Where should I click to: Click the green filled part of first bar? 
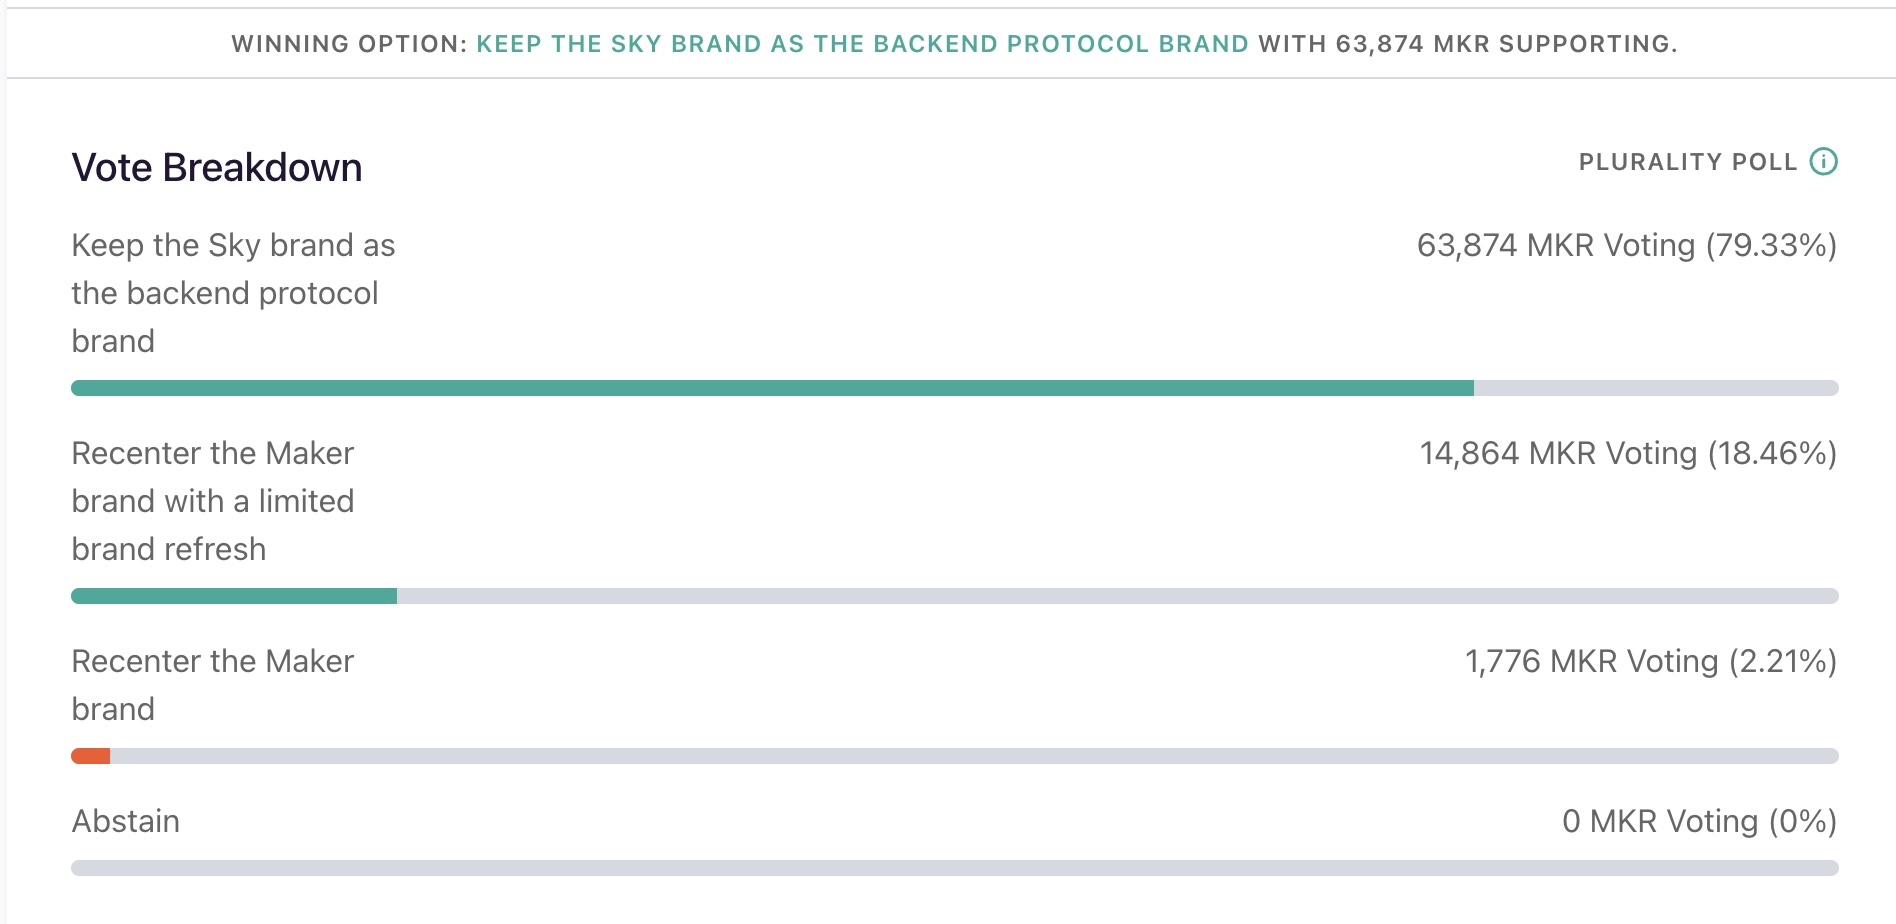pos(772,388)
